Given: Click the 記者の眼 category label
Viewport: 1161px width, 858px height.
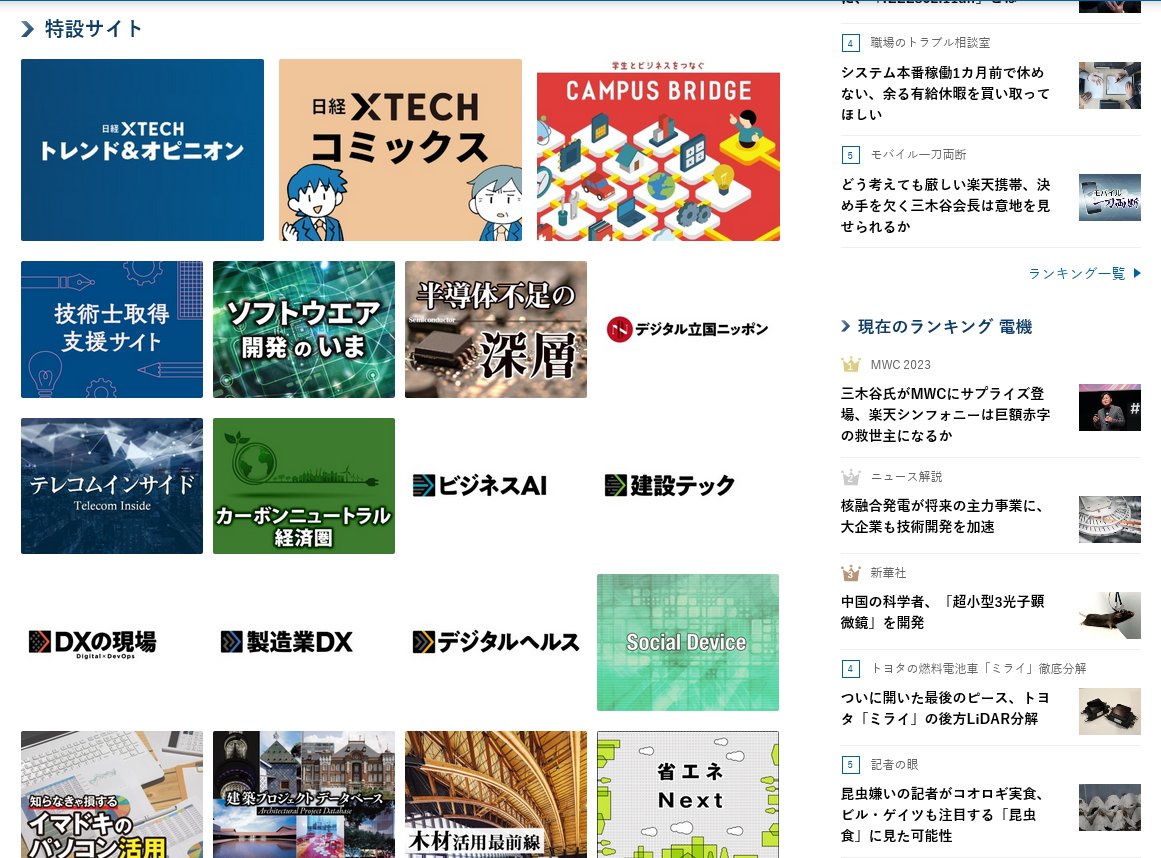Looking at the screenshot, I should pyautogui.click(x=894, y=765).
